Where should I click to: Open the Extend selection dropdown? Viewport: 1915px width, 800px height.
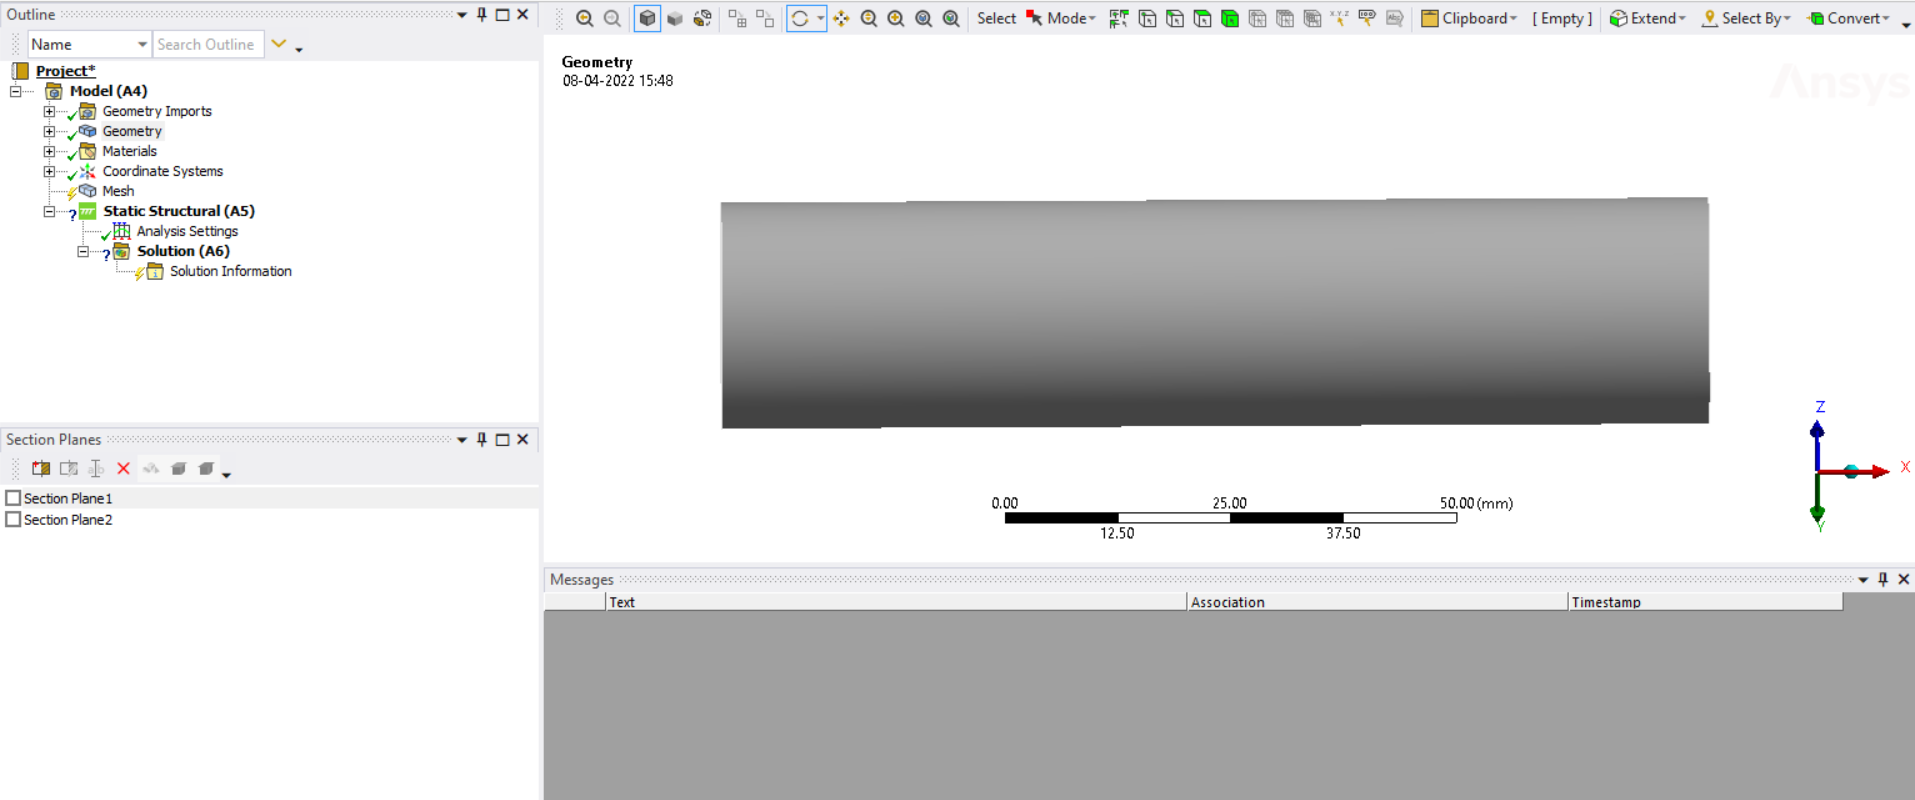point(1647,18)
